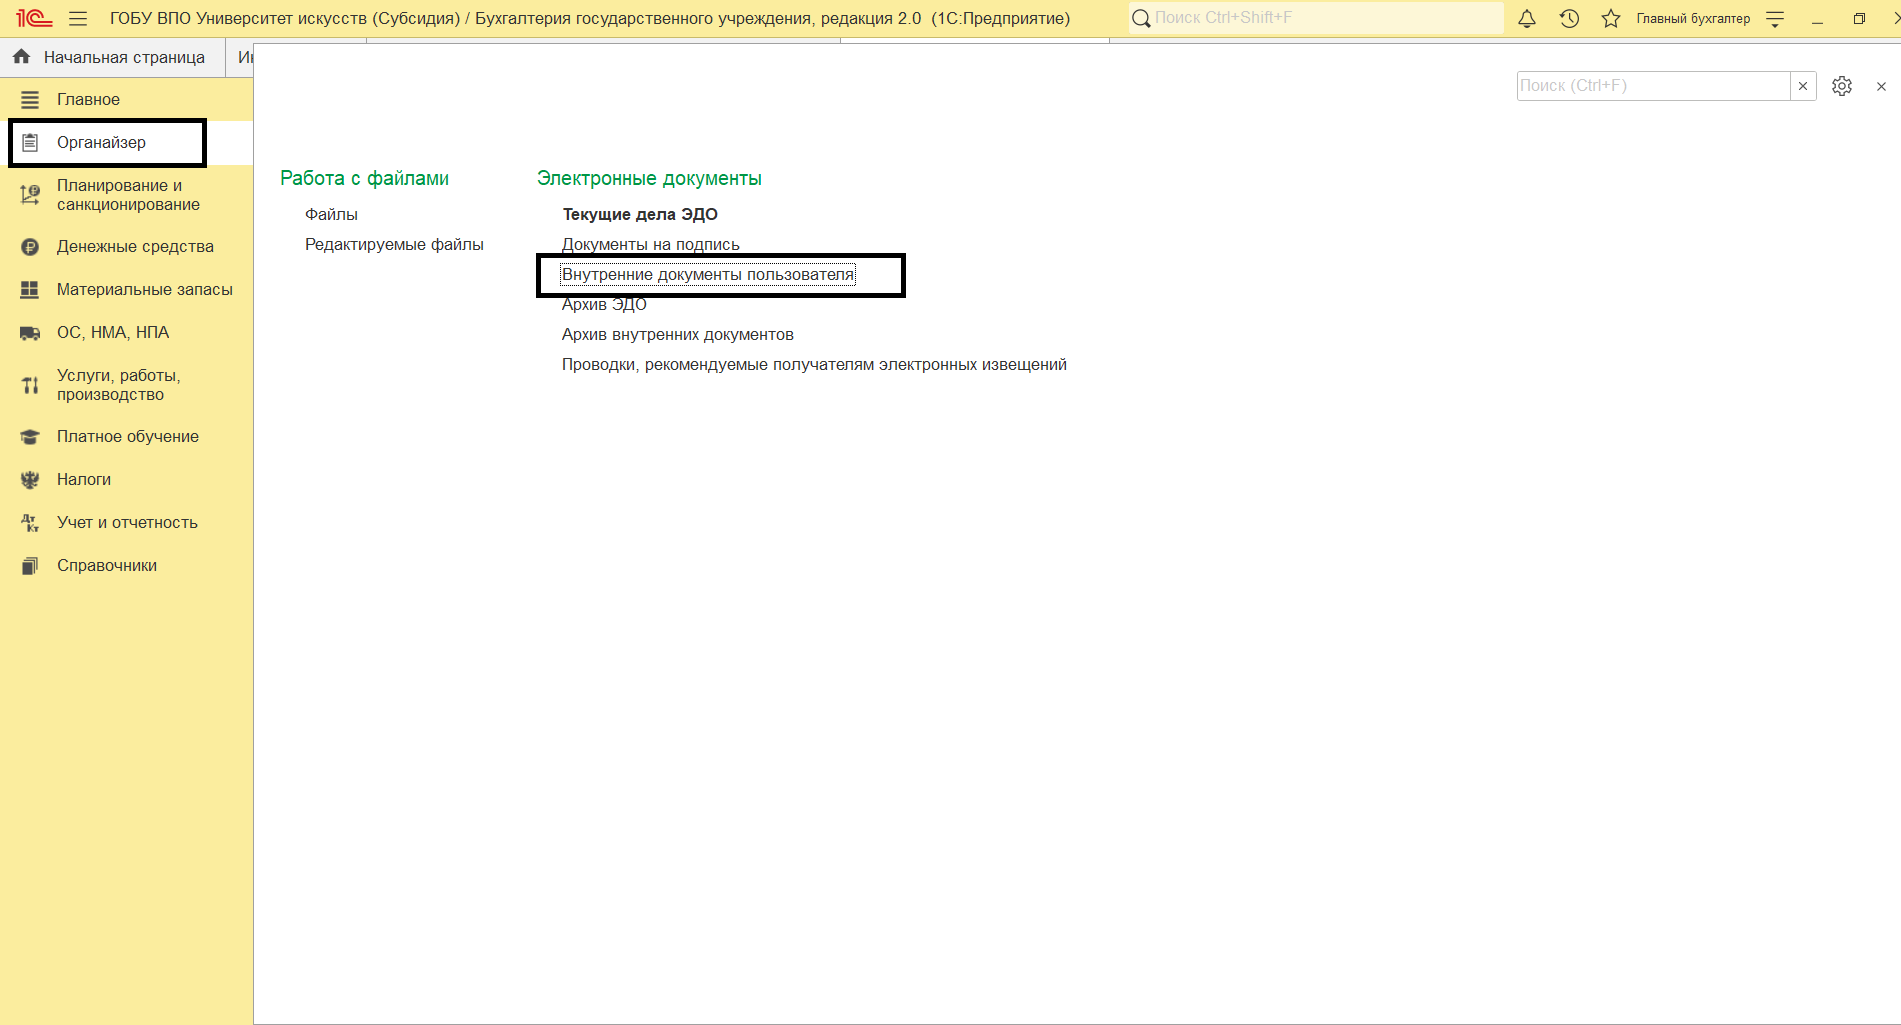The width and height of the screenshot is (1901, 1025).
Task: Open the Денежные средства section
Action: tap(135, 247)
